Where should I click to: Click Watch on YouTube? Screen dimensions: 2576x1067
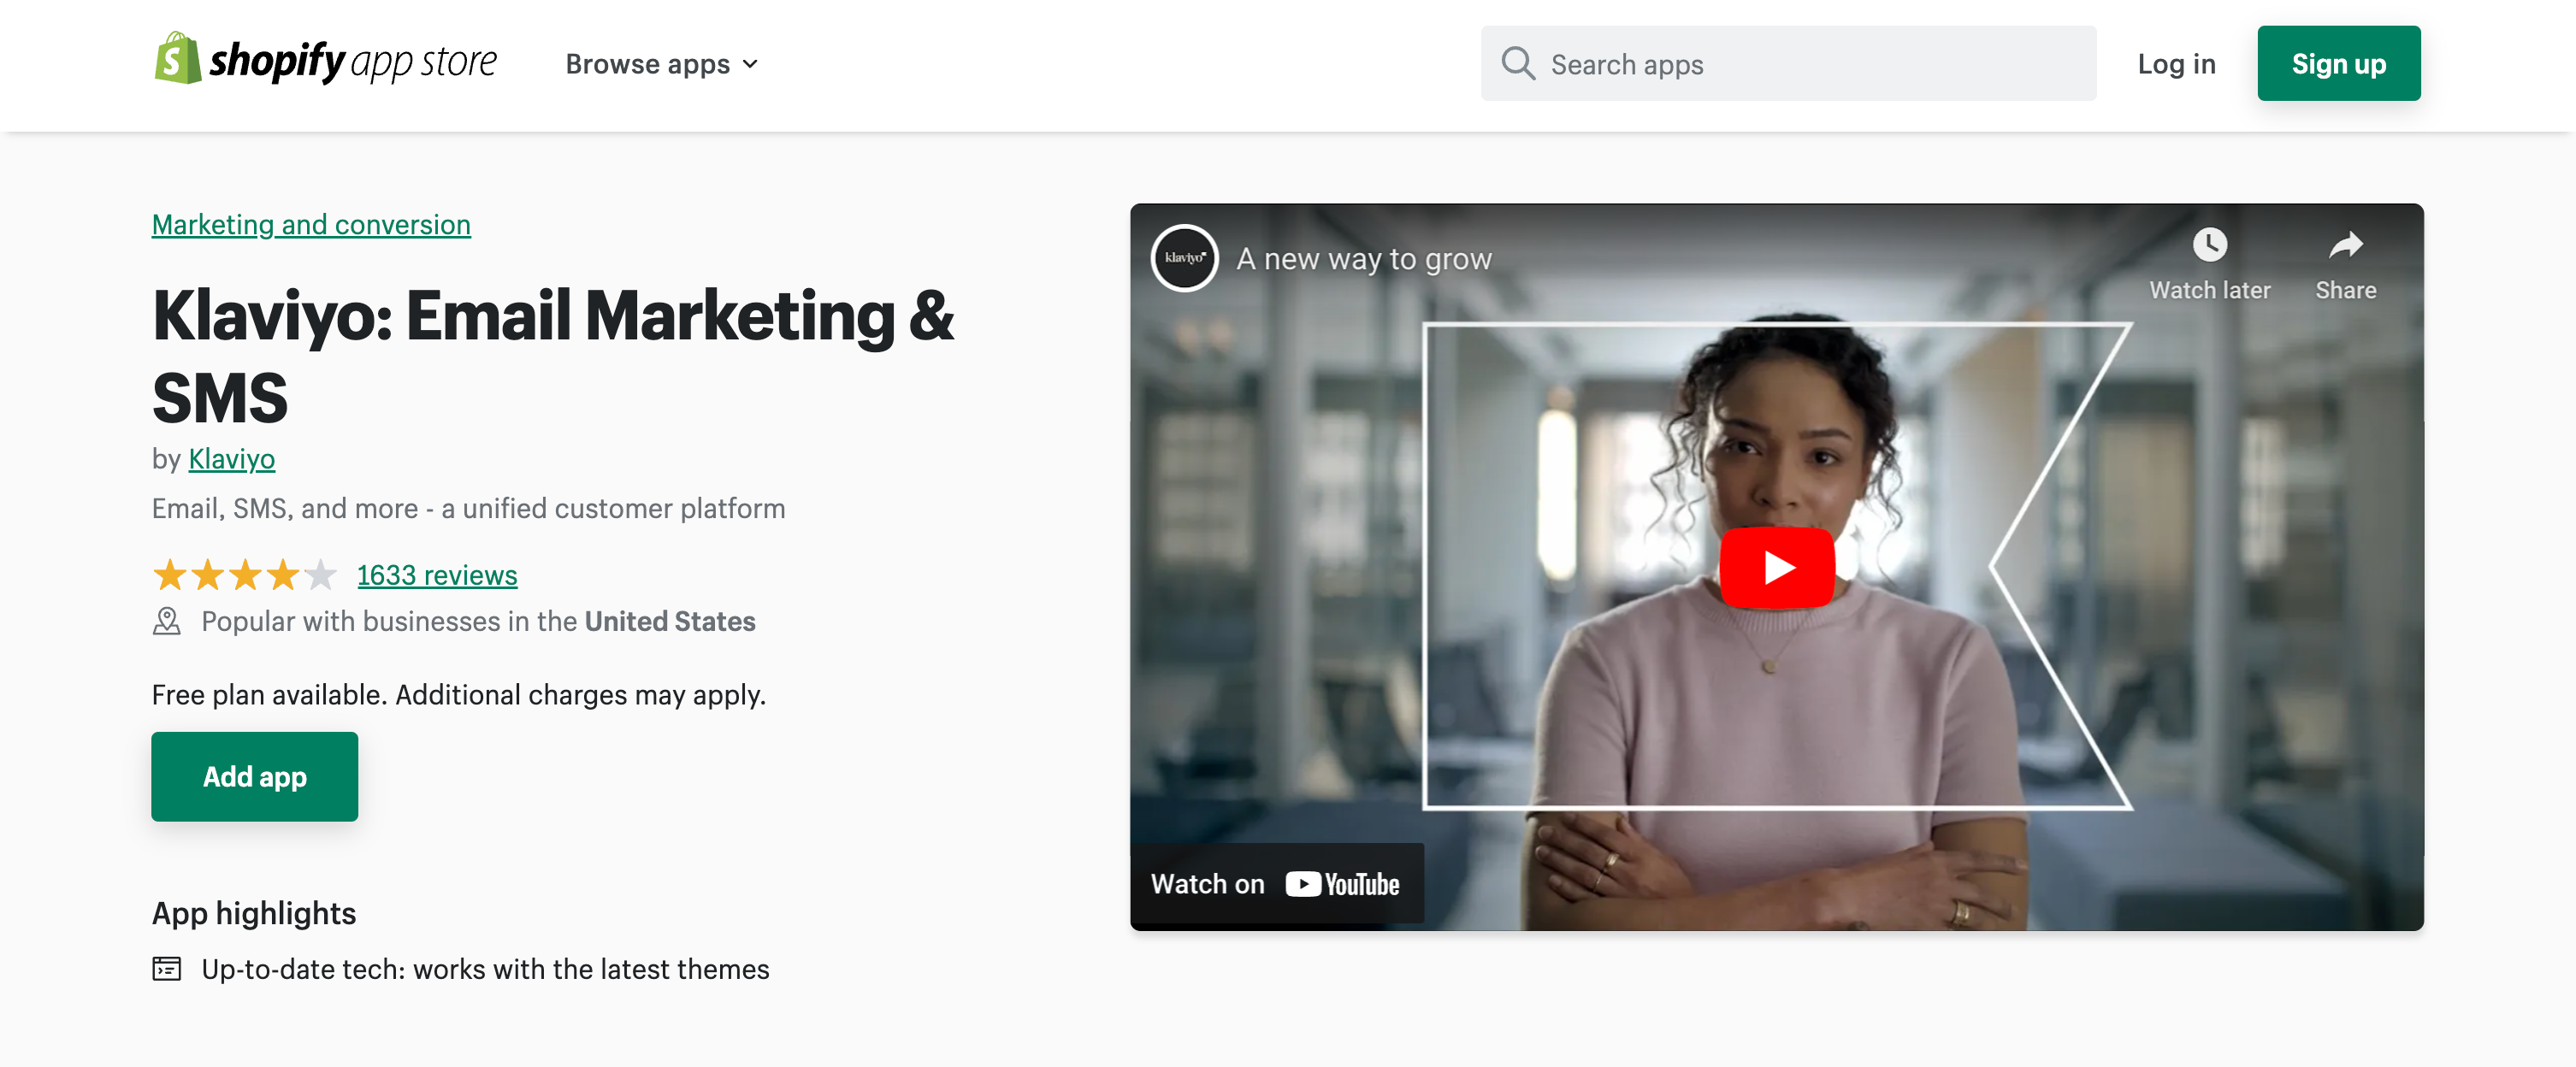click(x=1276, y=884)
